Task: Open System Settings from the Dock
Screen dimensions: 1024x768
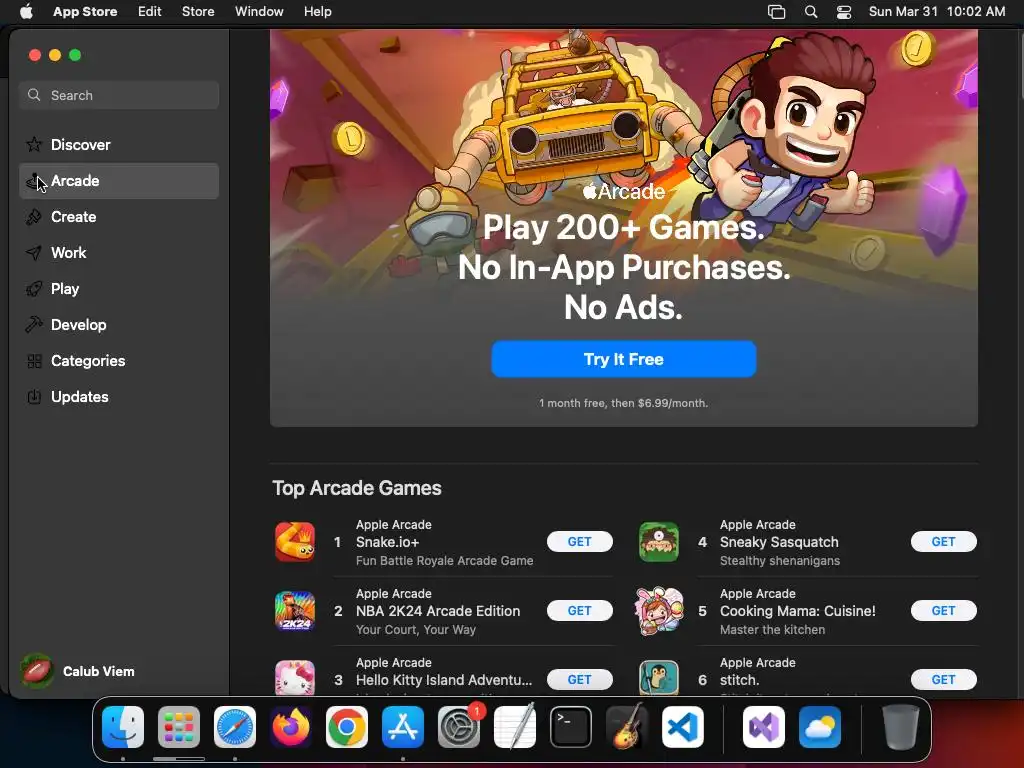Action: click(x=458, y=727)
